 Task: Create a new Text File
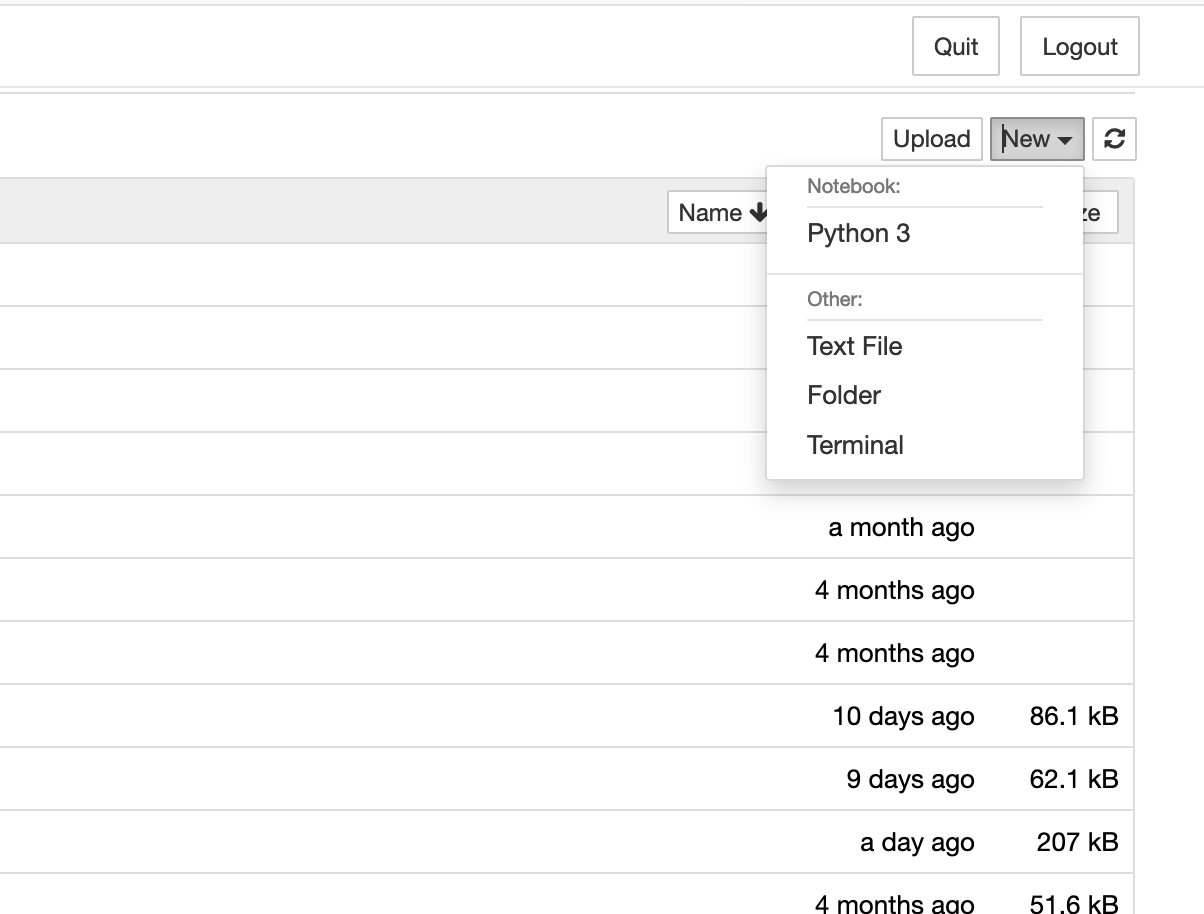click(854, 346)
